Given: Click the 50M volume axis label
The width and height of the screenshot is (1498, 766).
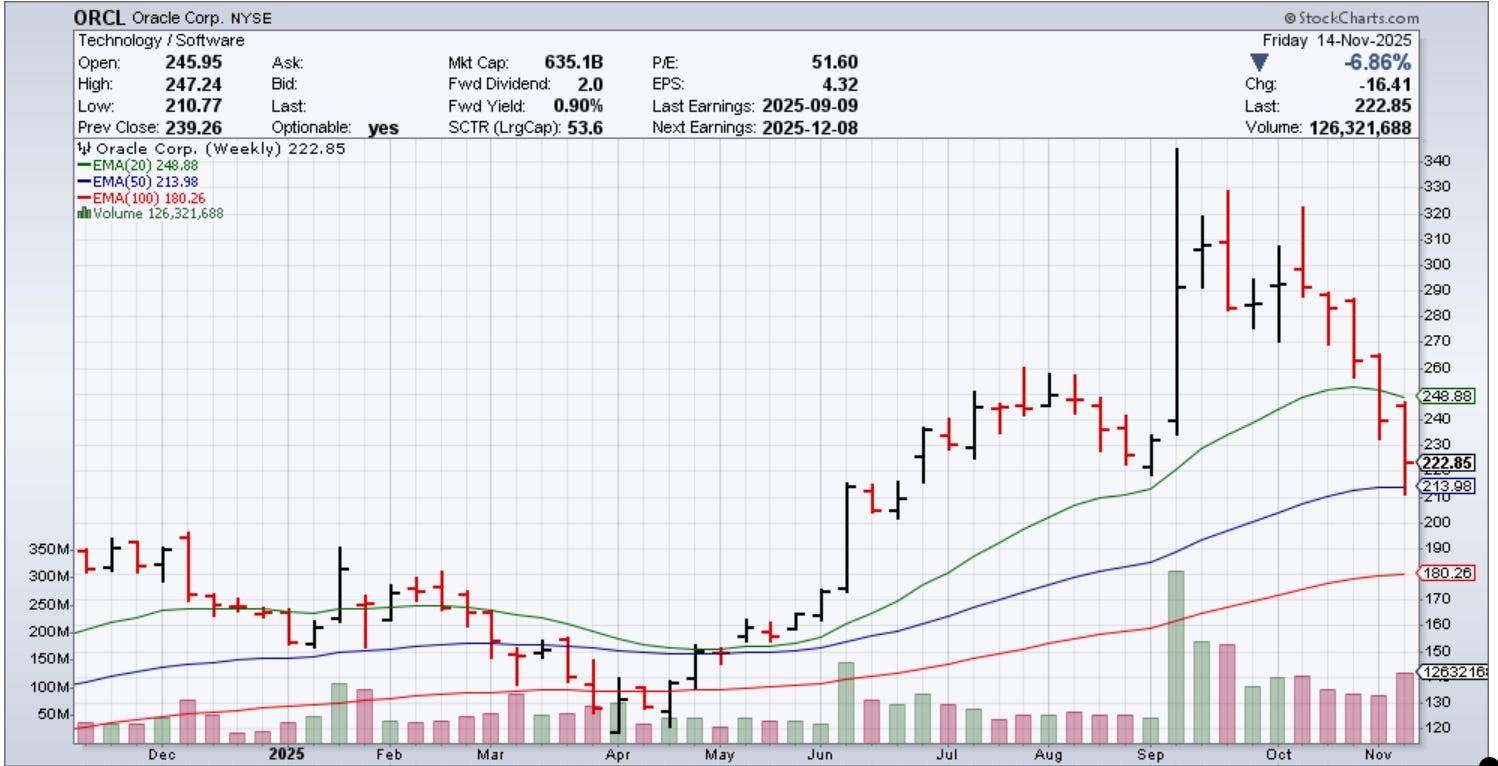Looking at the screenshot, I should (x=53, y=714).
